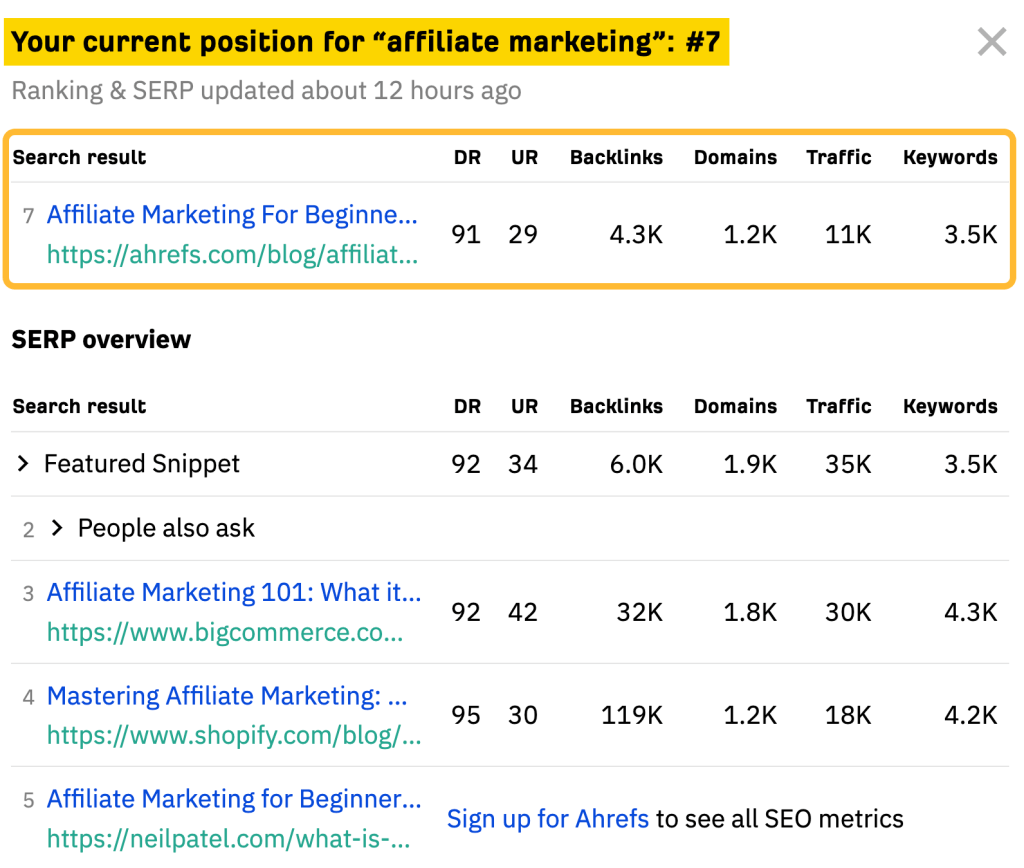Click the highlighted current position heading
The height and width of the screenshot is (868, 1024).
pyautogui.click(x=369, y=43)
